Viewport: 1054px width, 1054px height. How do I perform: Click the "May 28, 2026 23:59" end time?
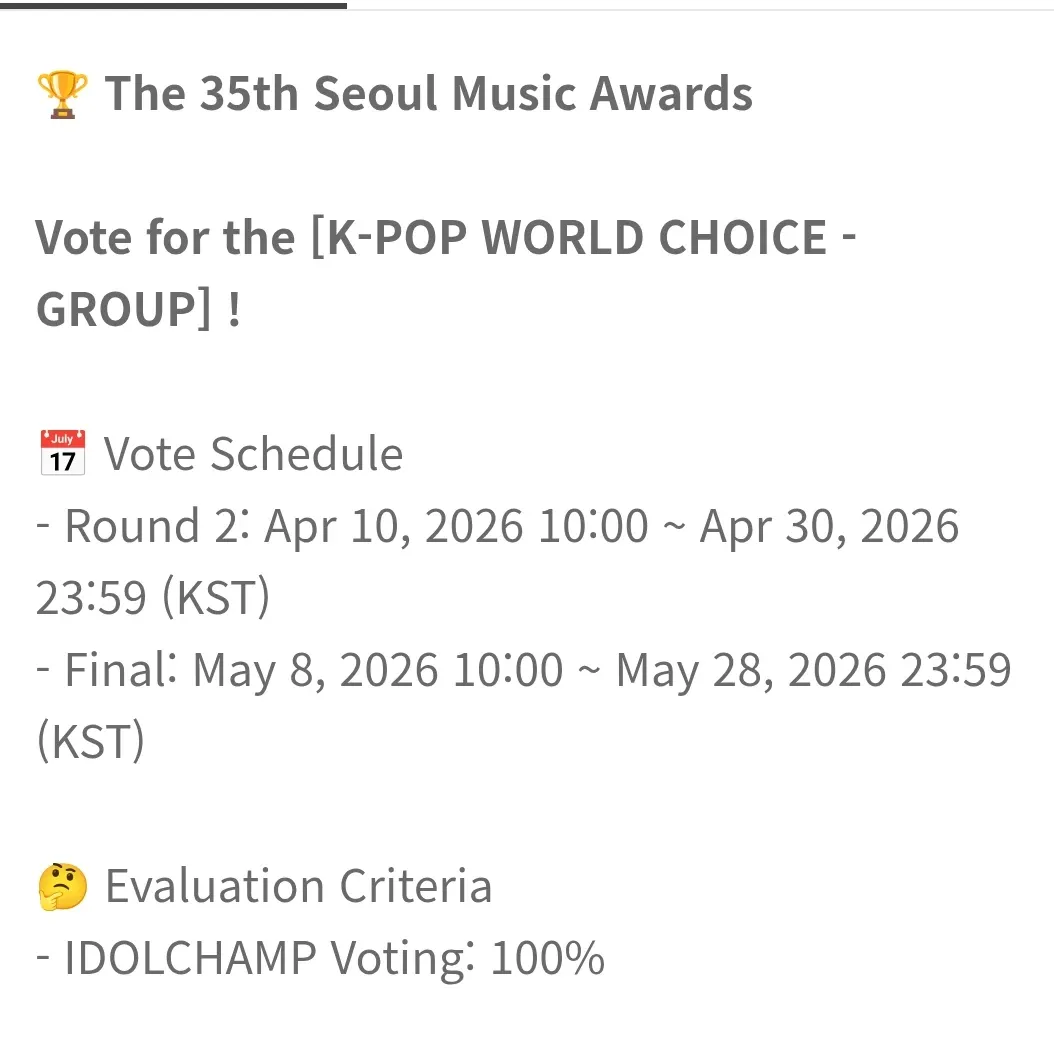[x=813, y=670]
